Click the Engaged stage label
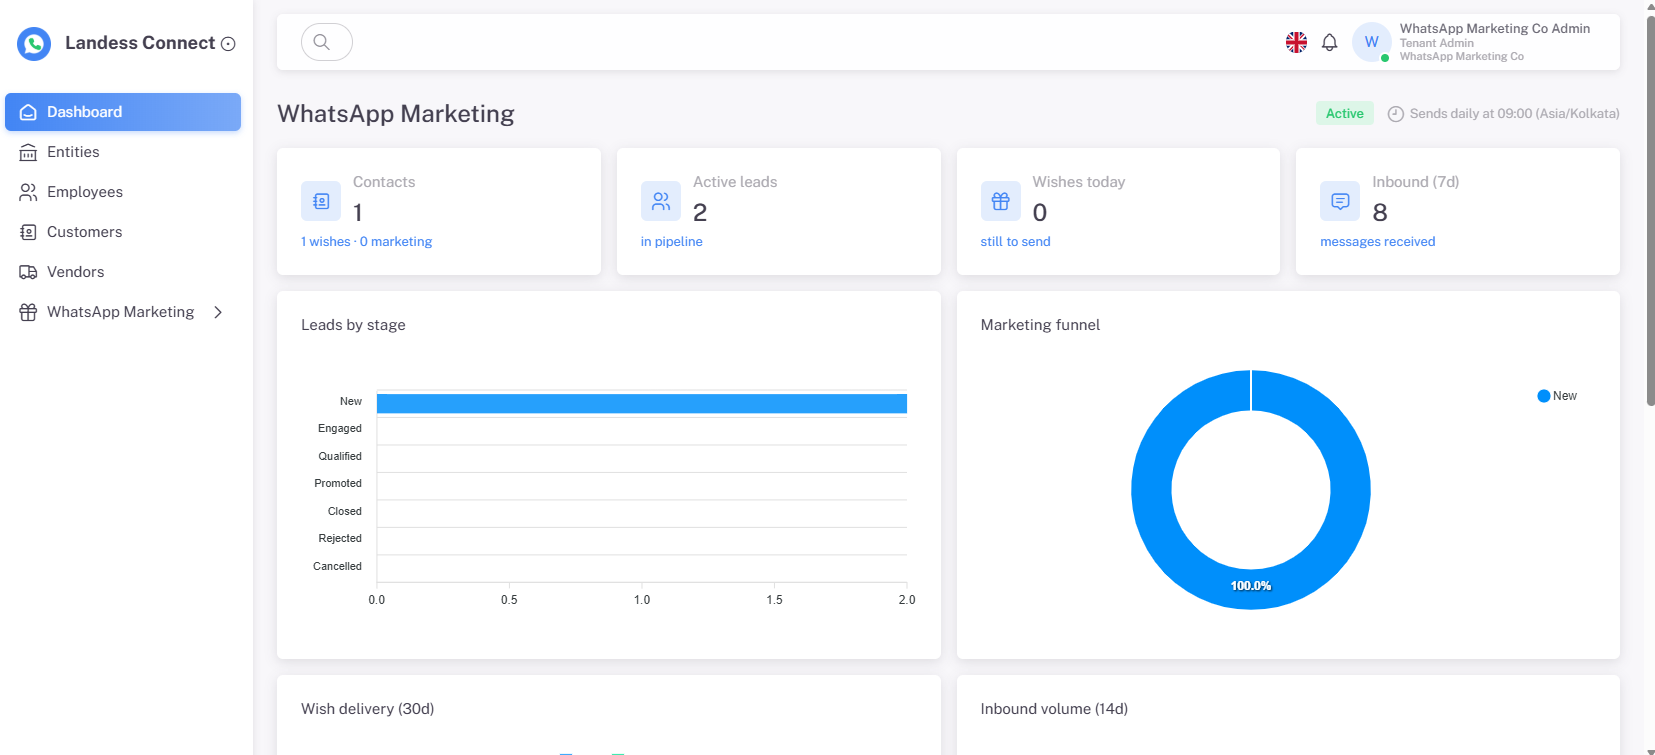The width and height of the screenshot is (1655, 755). point(340,428)
